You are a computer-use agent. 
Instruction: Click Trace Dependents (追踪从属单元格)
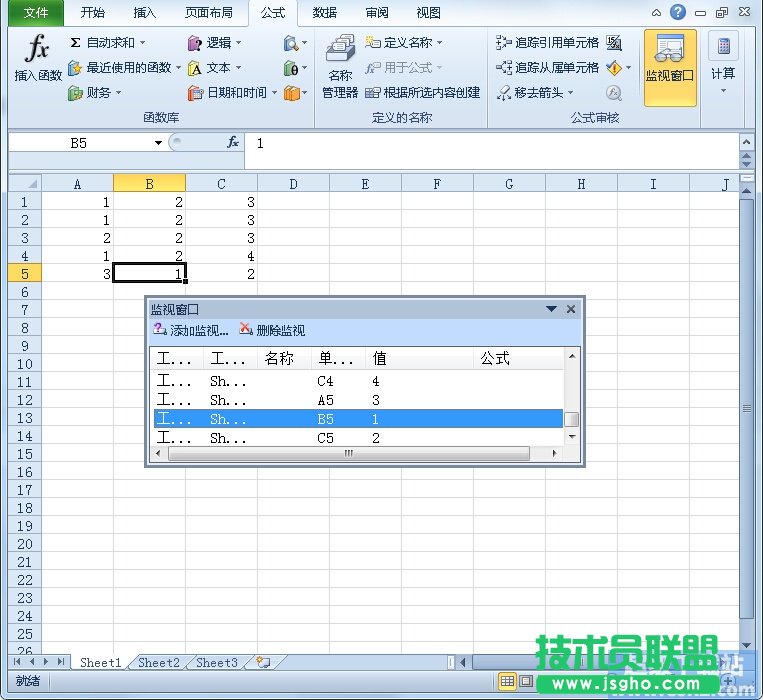coord(547,68)
